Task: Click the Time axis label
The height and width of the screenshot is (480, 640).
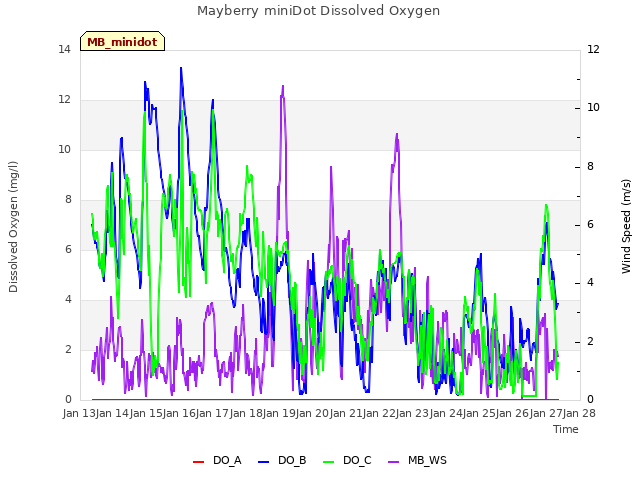Action: pyautogui.click(x=566, y=429)
